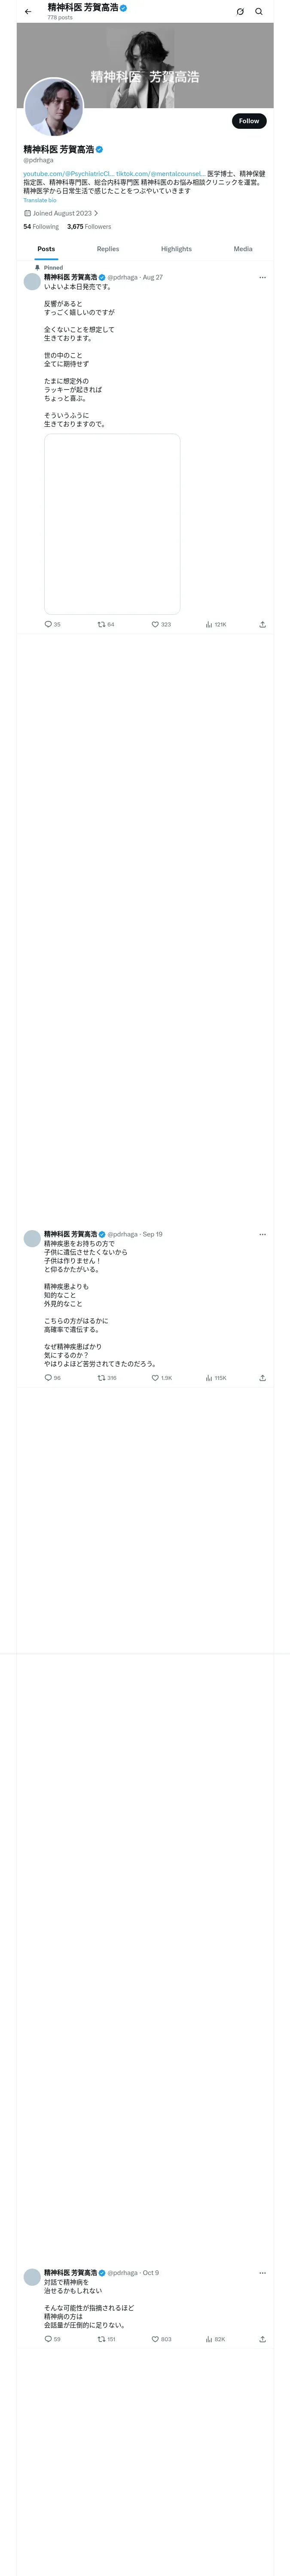Go back using the arrow icon
Image resolution: width=290 pixels, height=2576 pixels.
tap(28, 12)
